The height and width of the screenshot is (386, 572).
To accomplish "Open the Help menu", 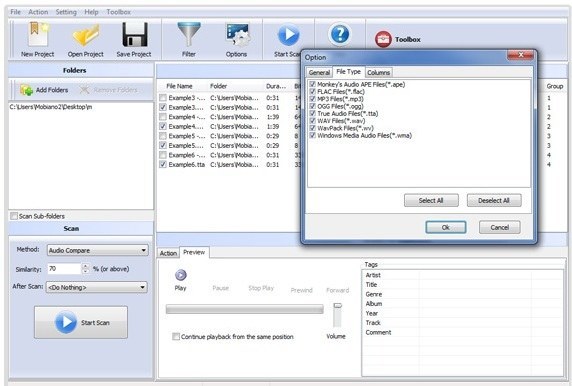I will point(91,12).
